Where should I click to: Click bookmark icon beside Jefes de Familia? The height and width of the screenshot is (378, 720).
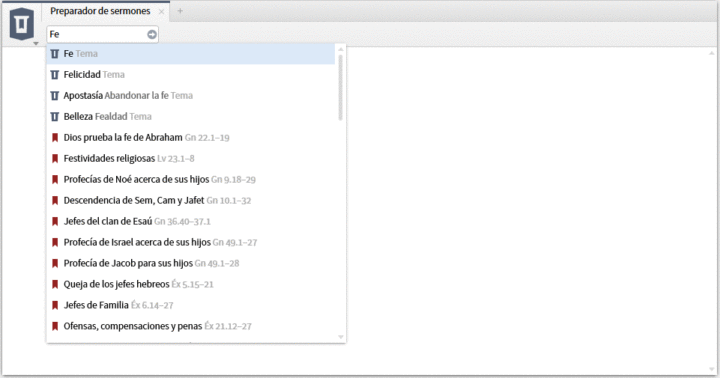[x=55, y=305]
